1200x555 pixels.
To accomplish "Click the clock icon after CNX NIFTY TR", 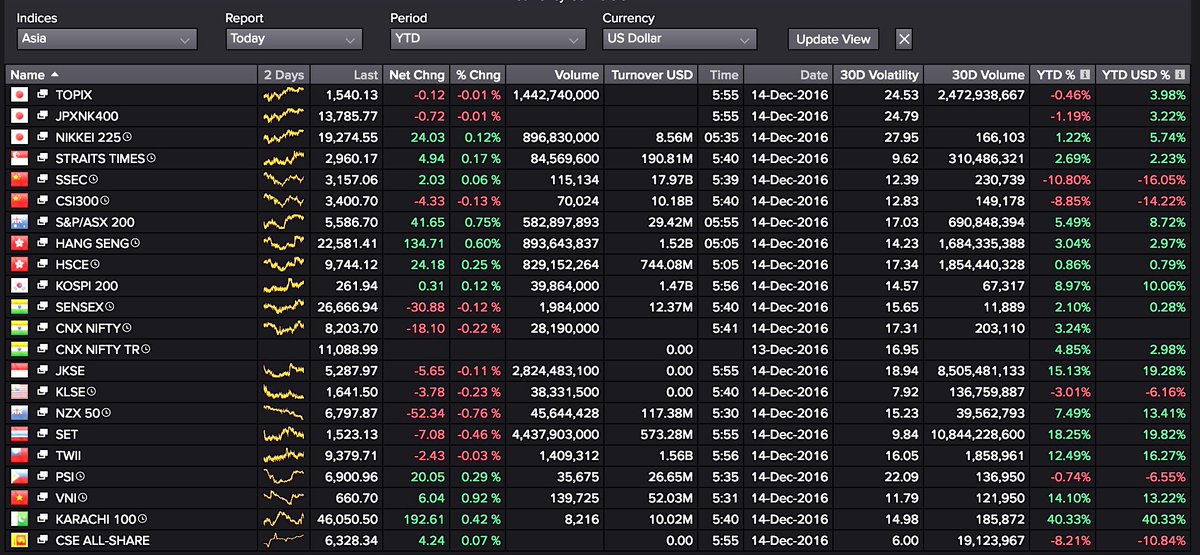I will point(145,349).
